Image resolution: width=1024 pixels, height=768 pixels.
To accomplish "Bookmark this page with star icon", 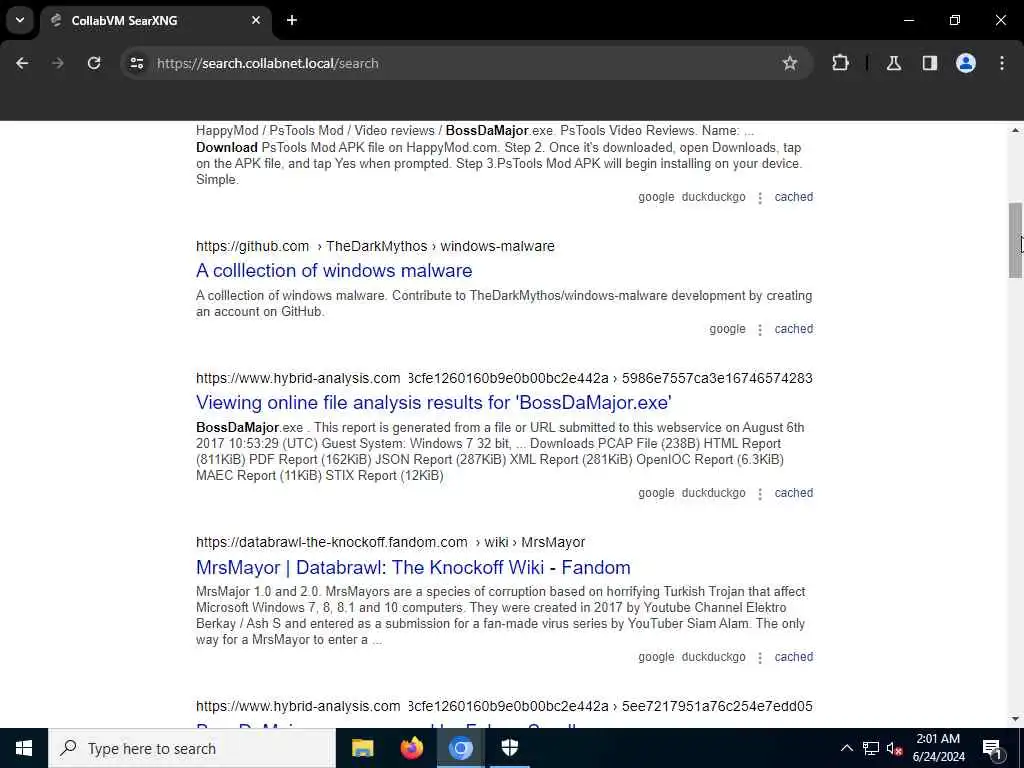I will click(790, 63).
